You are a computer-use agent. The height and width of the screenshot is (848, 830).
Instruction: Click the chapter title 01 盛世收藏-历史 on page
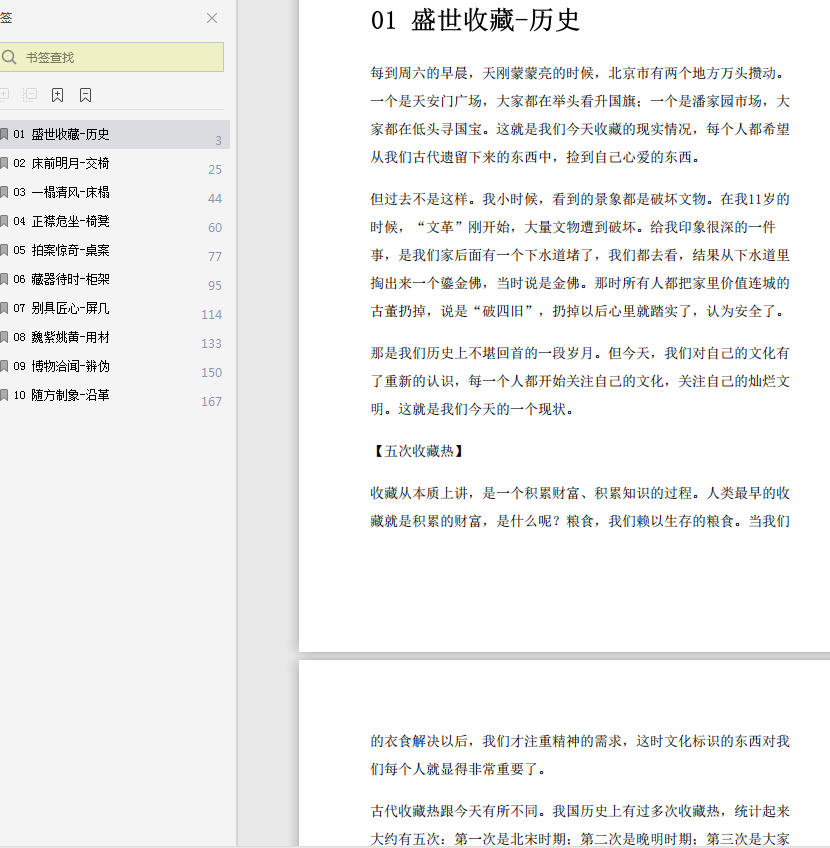475,20
